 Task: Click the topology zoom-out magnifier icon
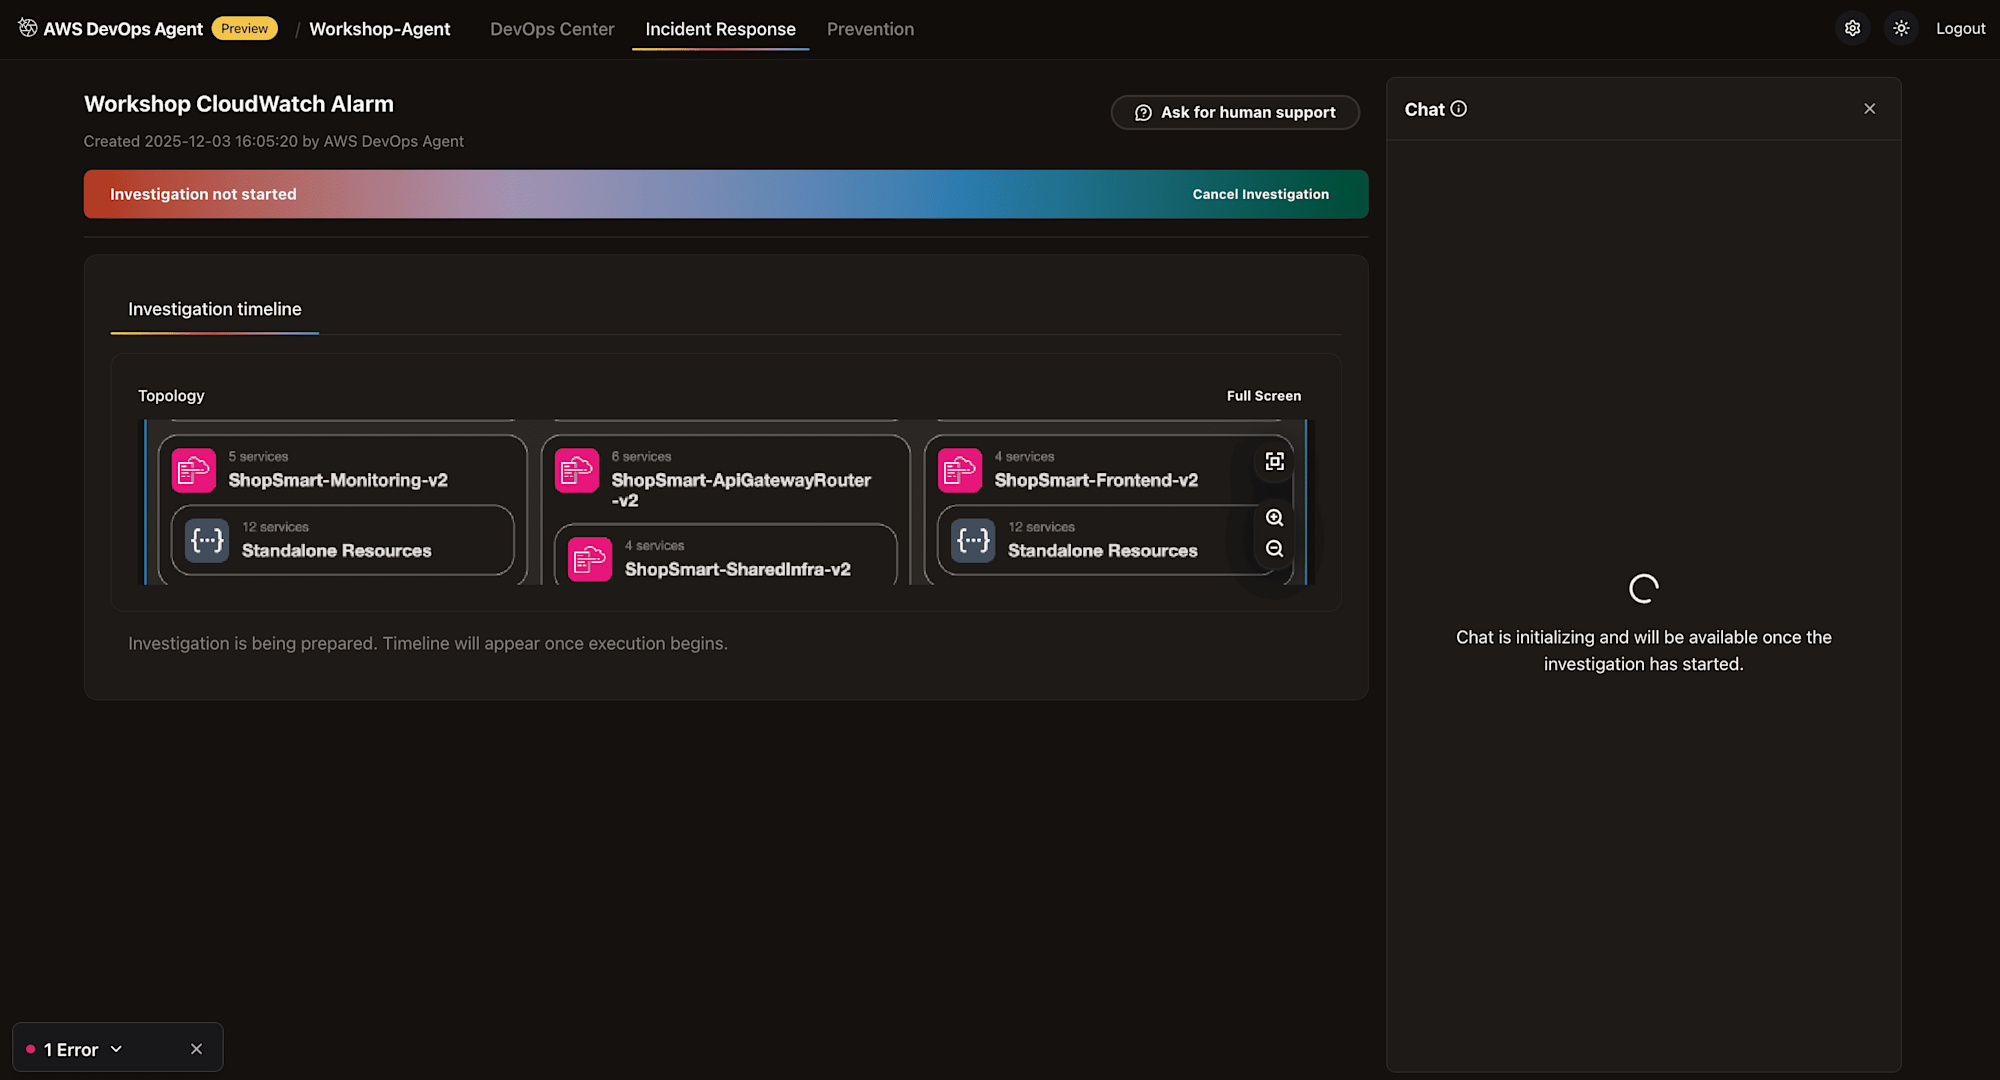point(1274,548)
